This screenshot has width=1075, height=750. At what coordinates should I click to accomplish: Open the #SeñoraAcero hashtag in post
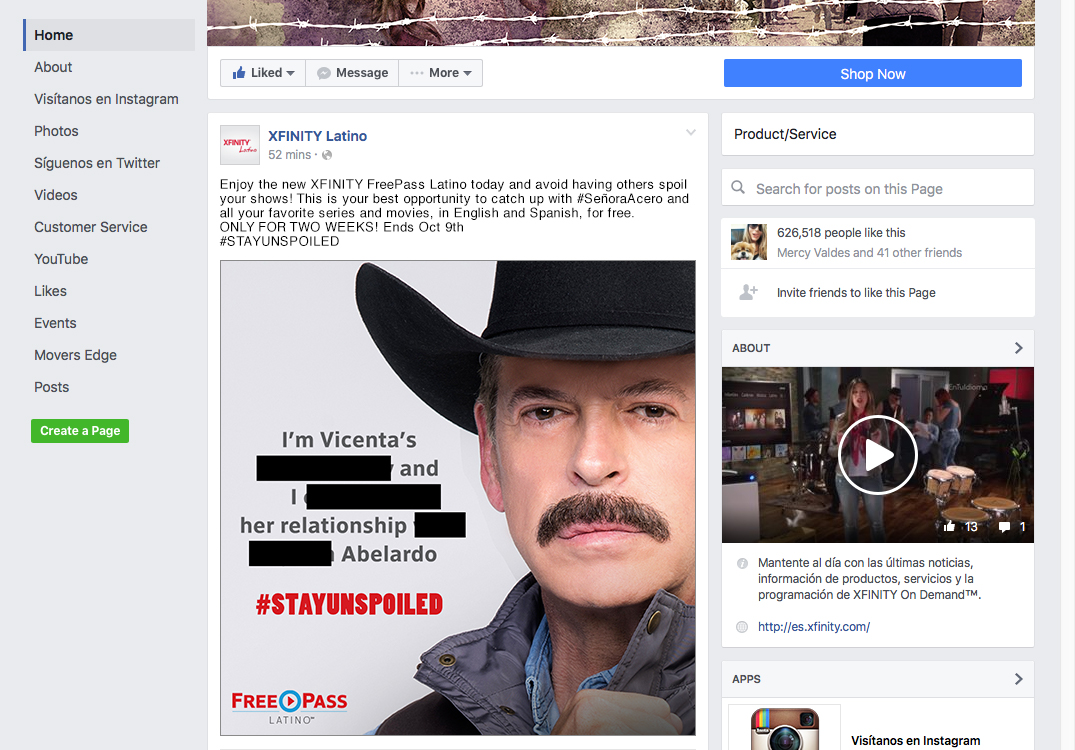point(620,199)
